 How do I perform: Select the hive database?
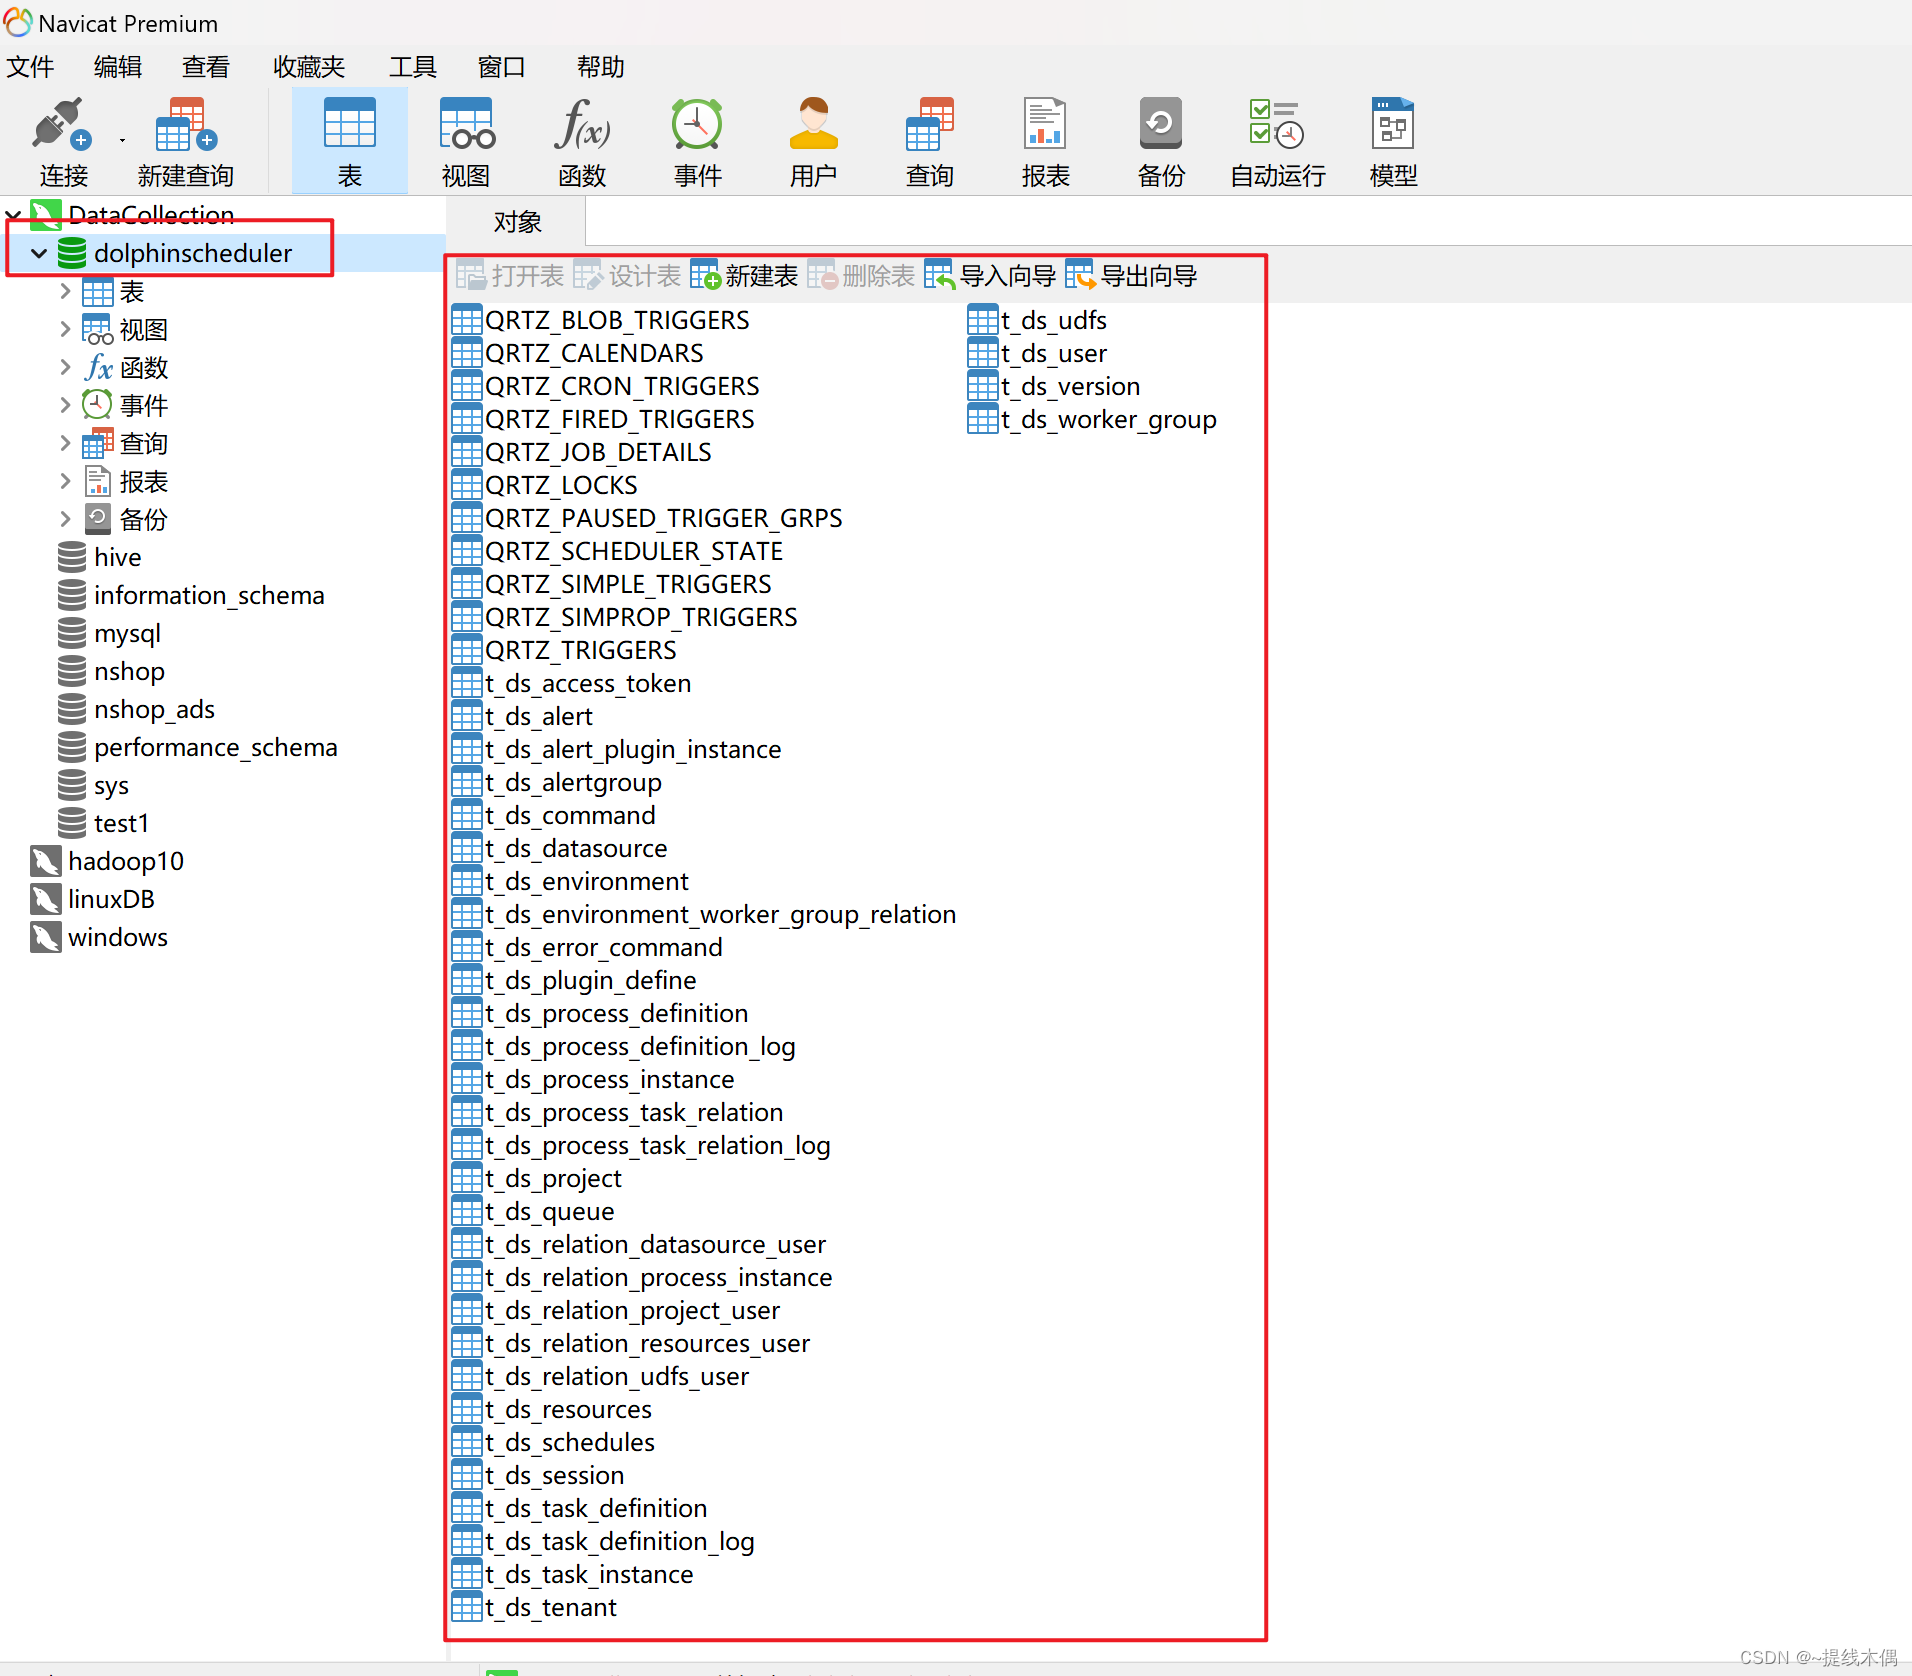point(117,557)
